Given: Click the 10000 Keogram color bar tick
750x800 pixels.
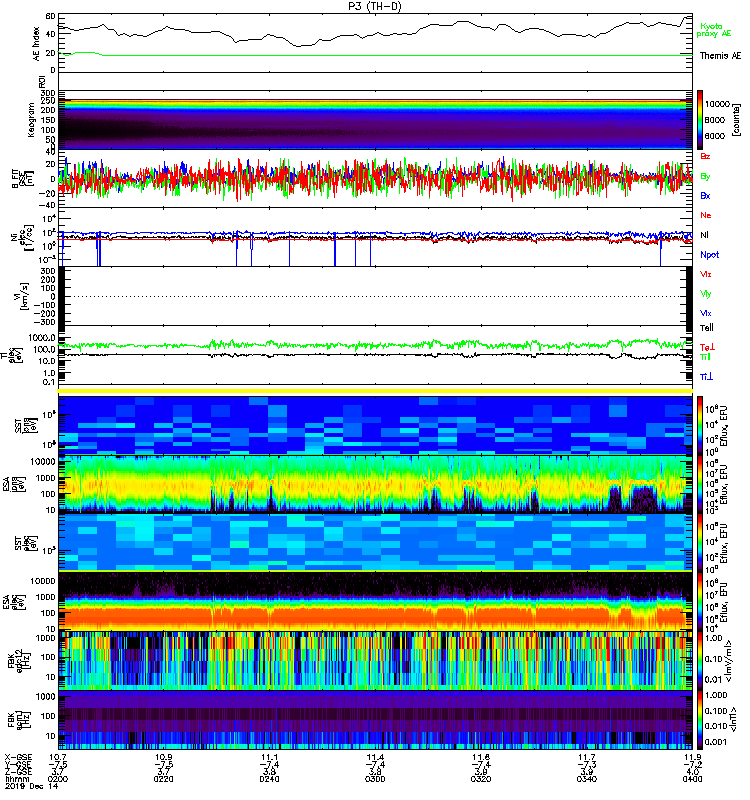Looking at the screenshot, I should [x=717, y=104].
